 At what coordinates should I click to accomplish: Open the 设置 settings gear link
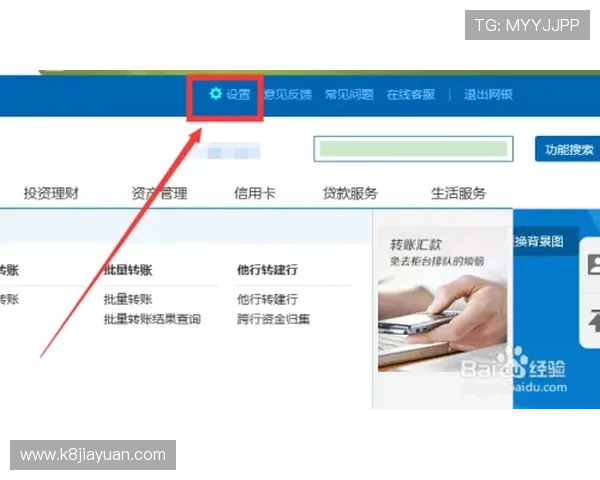click(230, 94)
